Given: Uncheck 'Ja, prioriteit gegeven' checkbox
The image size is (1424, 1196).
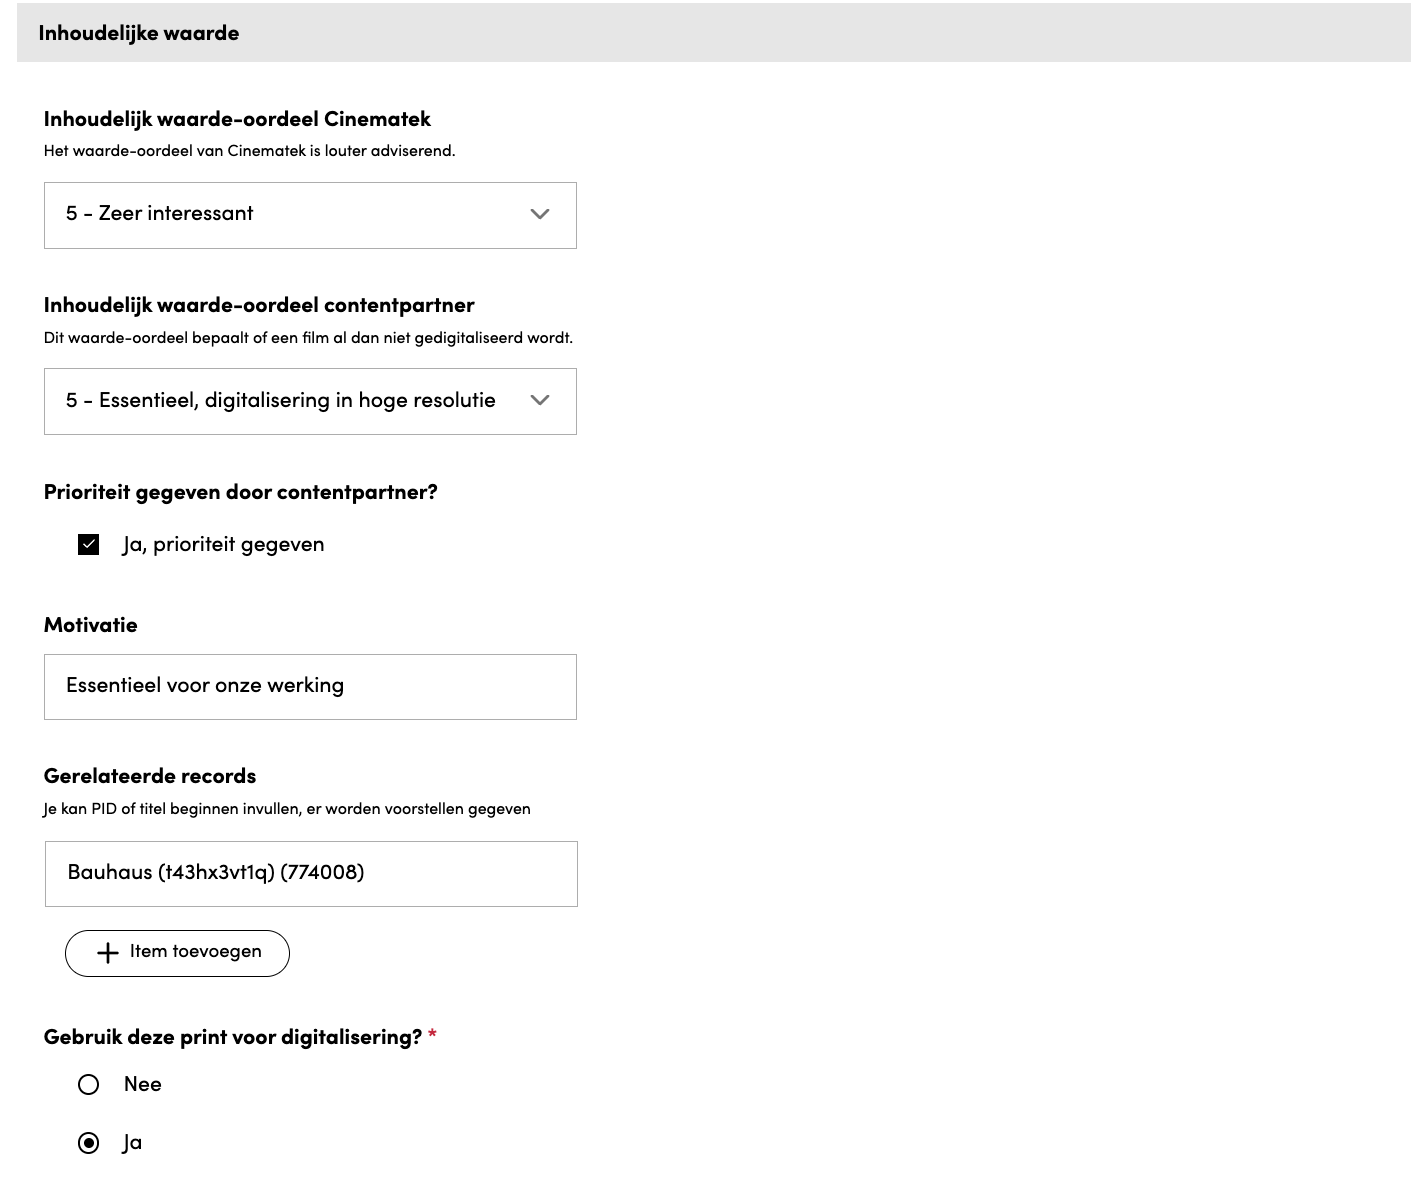Looking at the screenshot, I should (89, 544).
